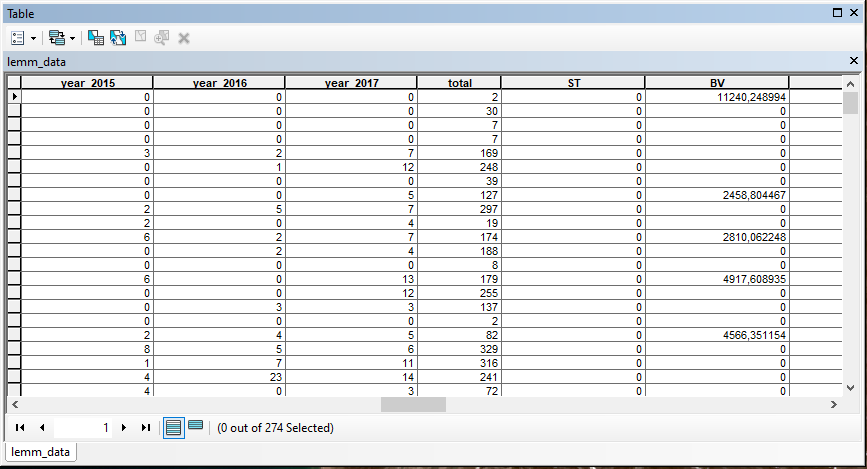Click the BV cell 2810,062248
867x469 pixels.
(717, 237)
